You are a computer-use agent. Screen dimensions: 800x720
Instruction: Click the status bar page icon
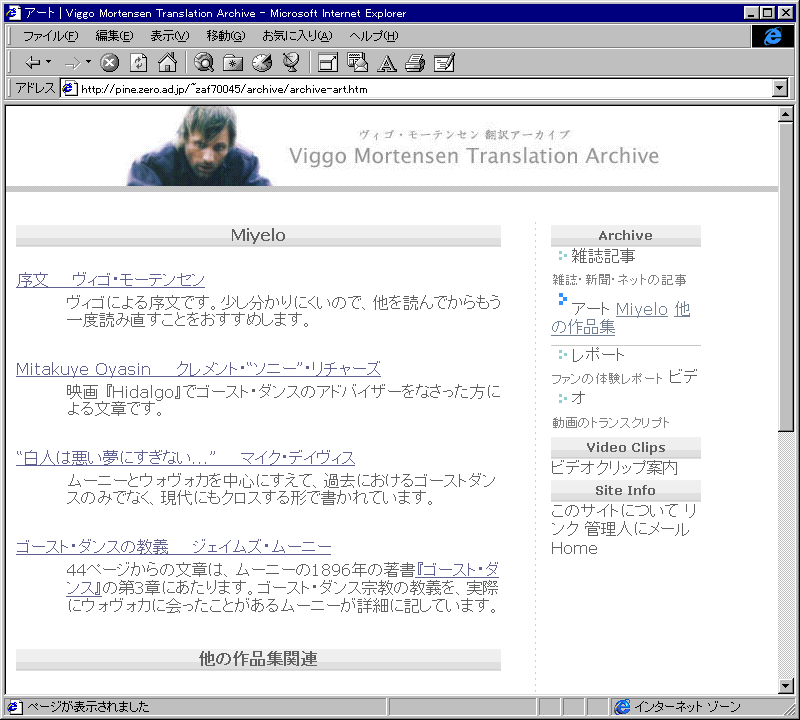point(14,707)
